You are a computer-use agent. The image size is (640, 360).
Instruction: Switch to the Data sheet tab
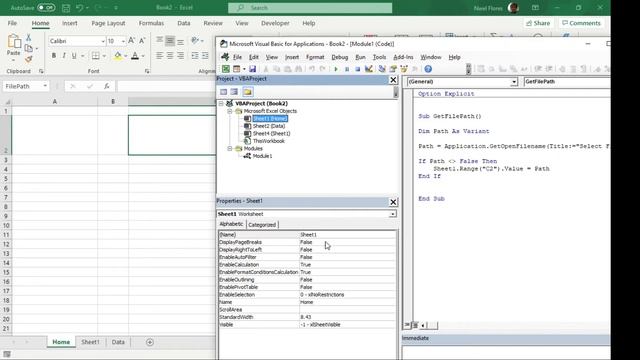tap(118, 342)
